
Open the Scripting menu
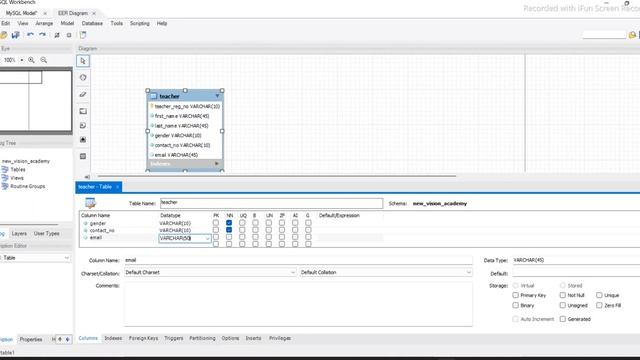coord(140,23)
